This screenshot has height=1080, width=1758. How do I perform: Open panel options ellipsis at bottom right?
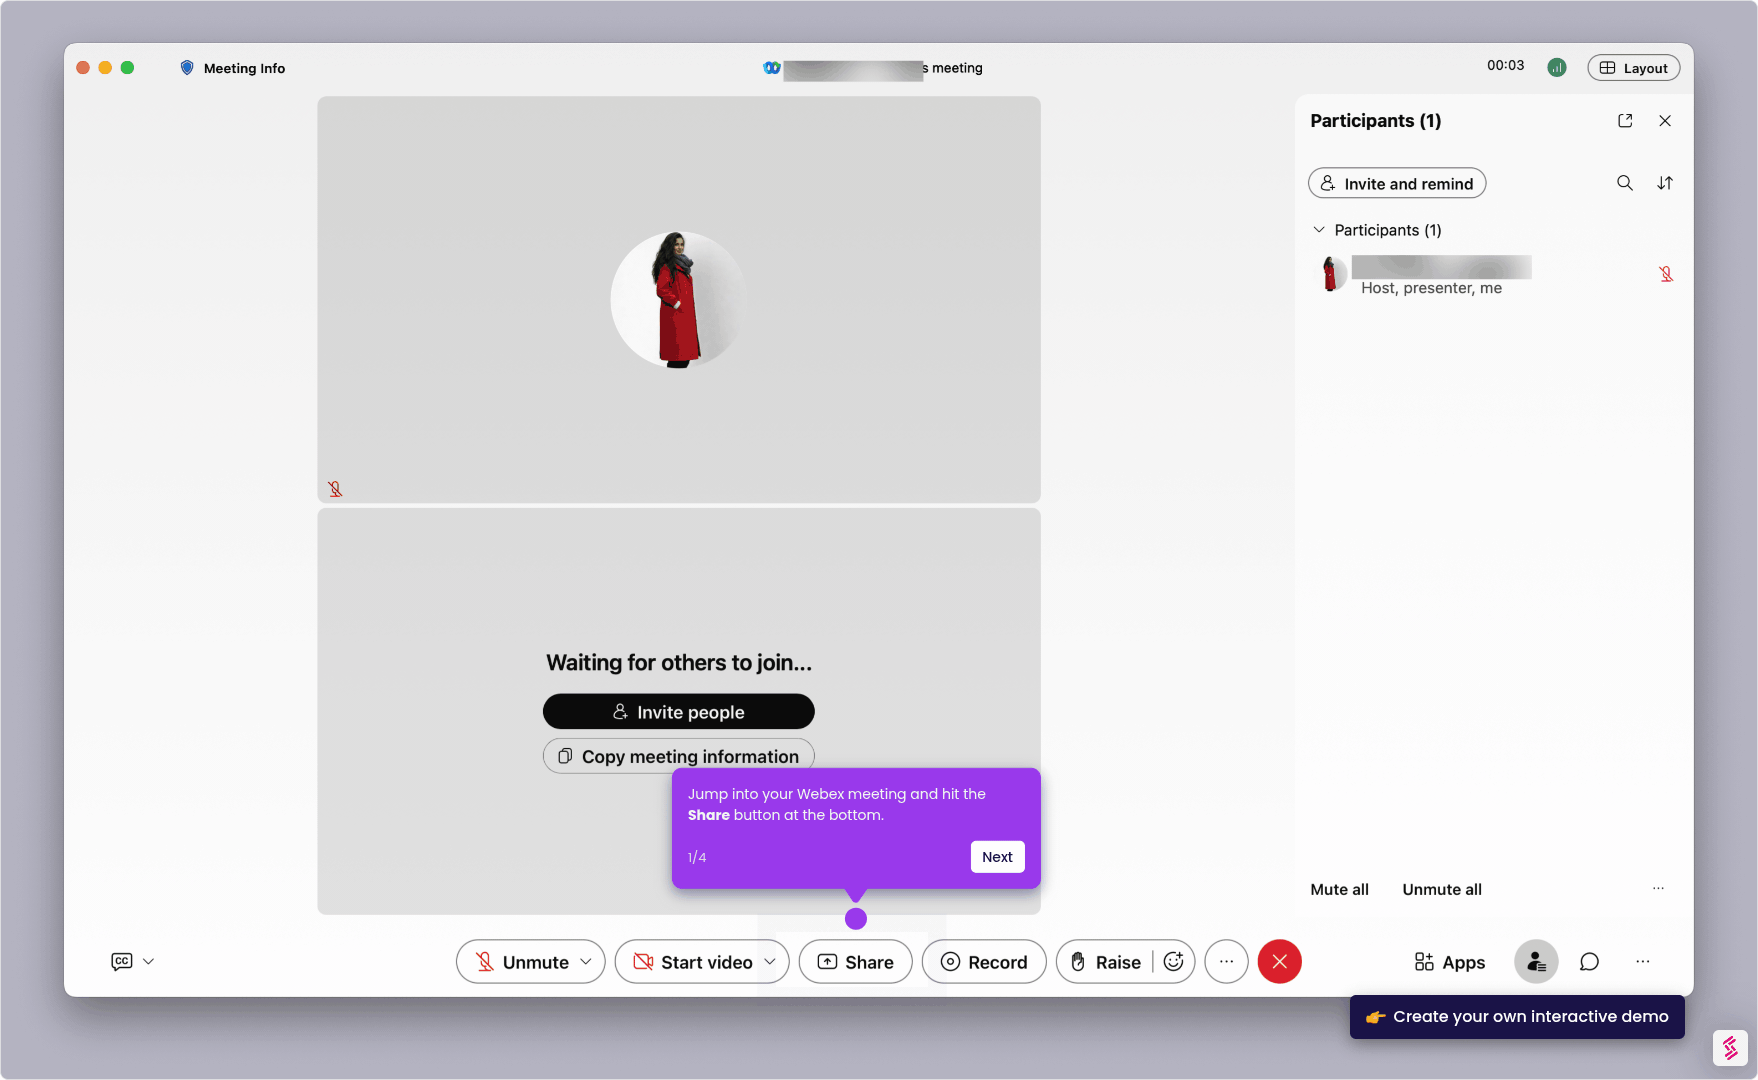click(x=1643, y=962)
